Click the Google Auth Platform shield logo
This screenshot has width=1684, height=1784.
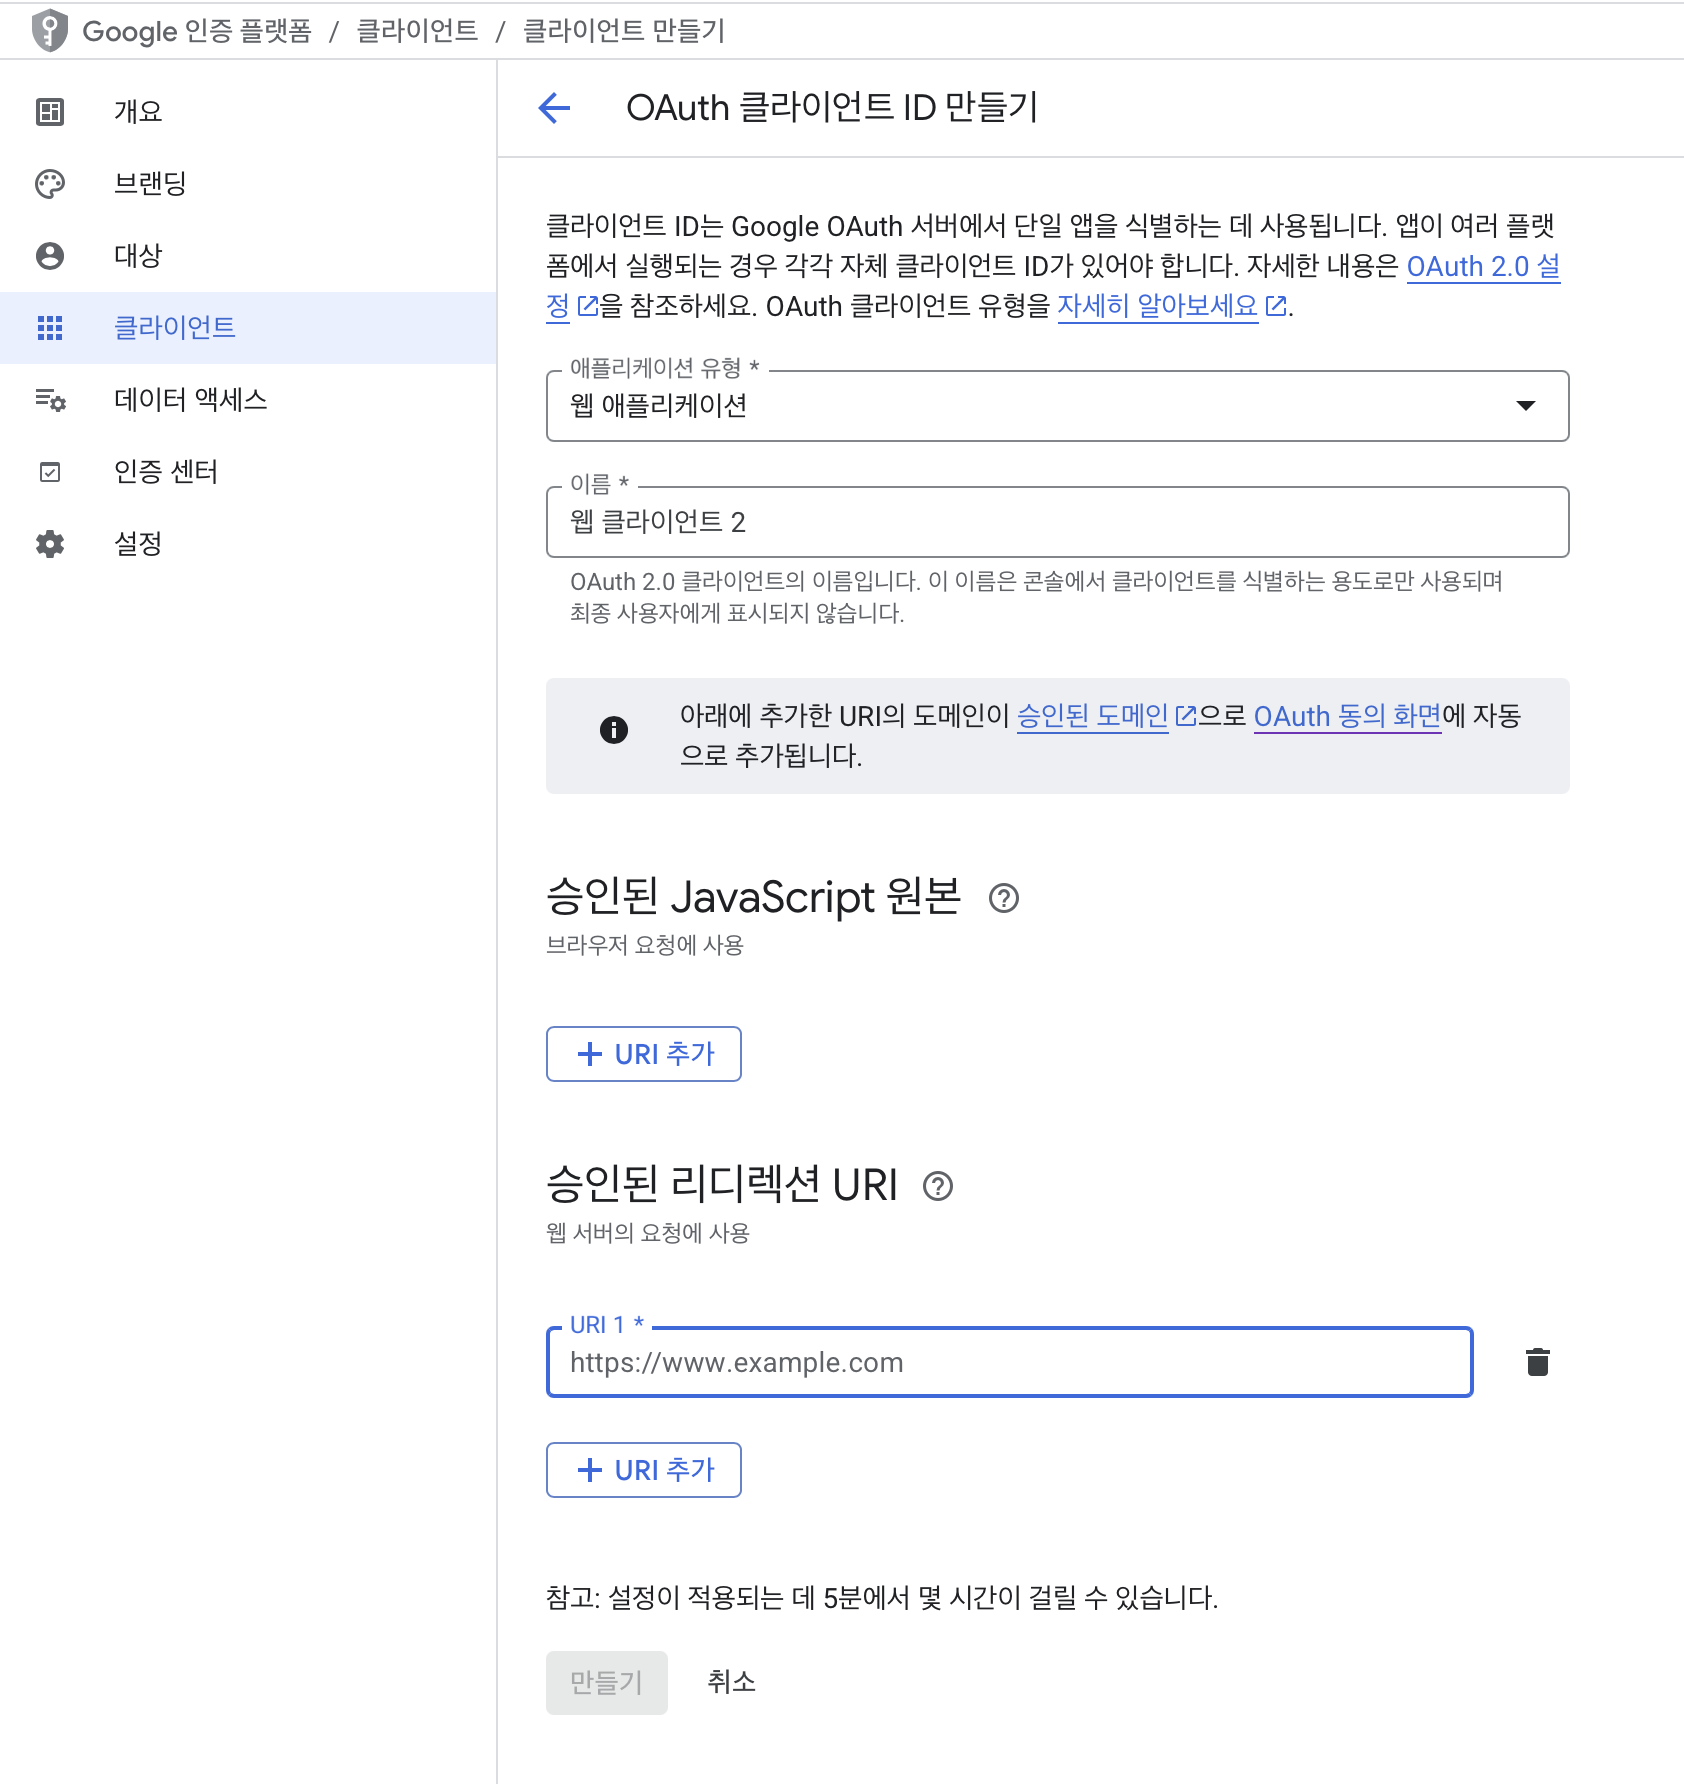[x=49, y=31]
